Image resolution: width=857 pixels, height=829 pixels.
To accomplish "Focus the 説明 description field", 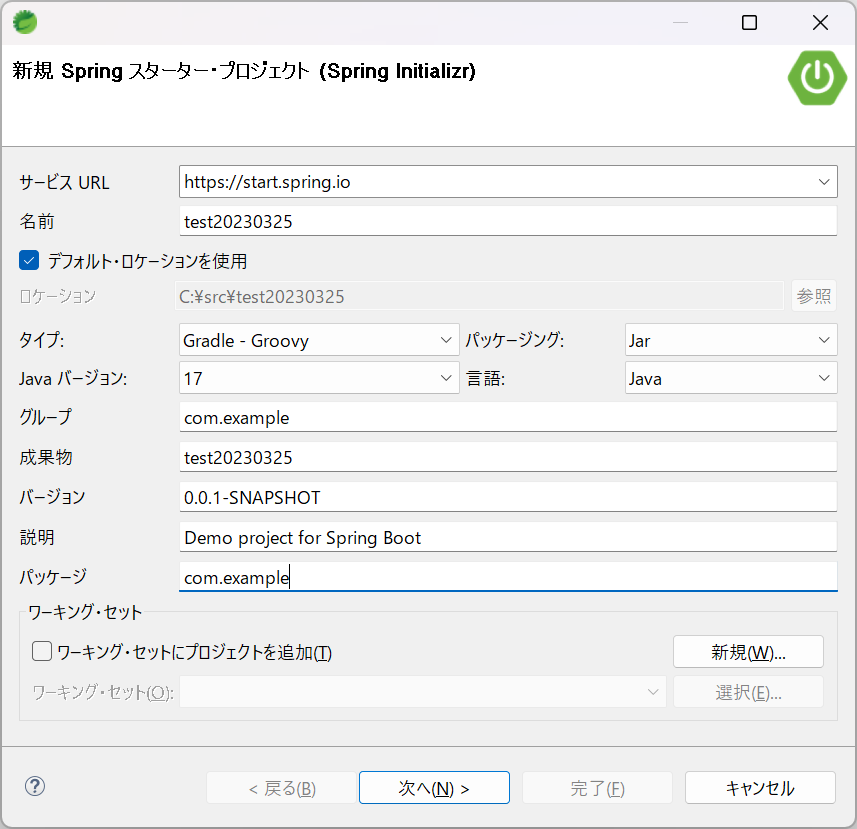I will [507, 537].
